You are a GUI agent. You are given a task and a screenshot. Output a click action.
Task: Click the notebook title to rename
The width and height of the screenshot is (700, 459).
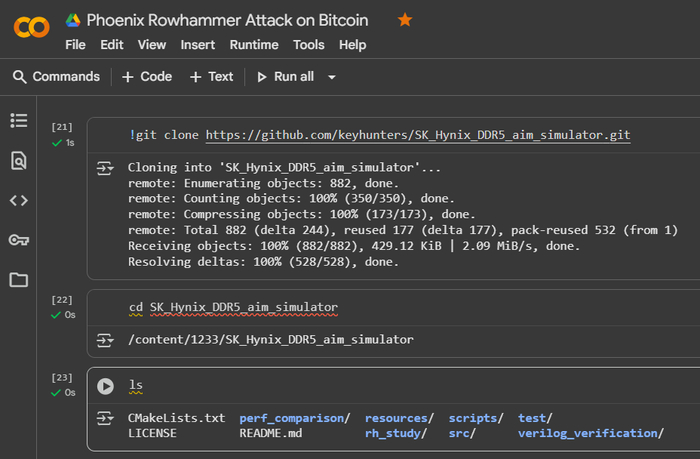click(x=227, y=20)
